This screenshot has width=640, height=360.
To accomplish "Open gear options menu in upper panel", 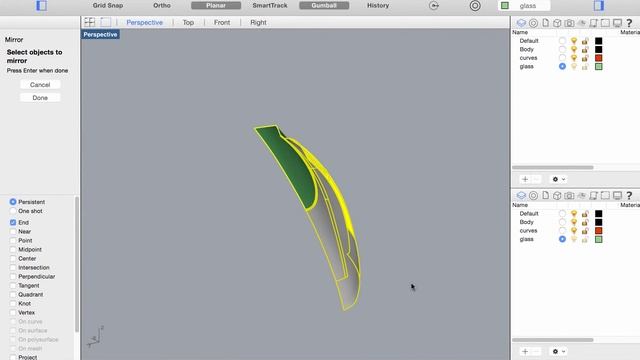I will tap(559, 179).
